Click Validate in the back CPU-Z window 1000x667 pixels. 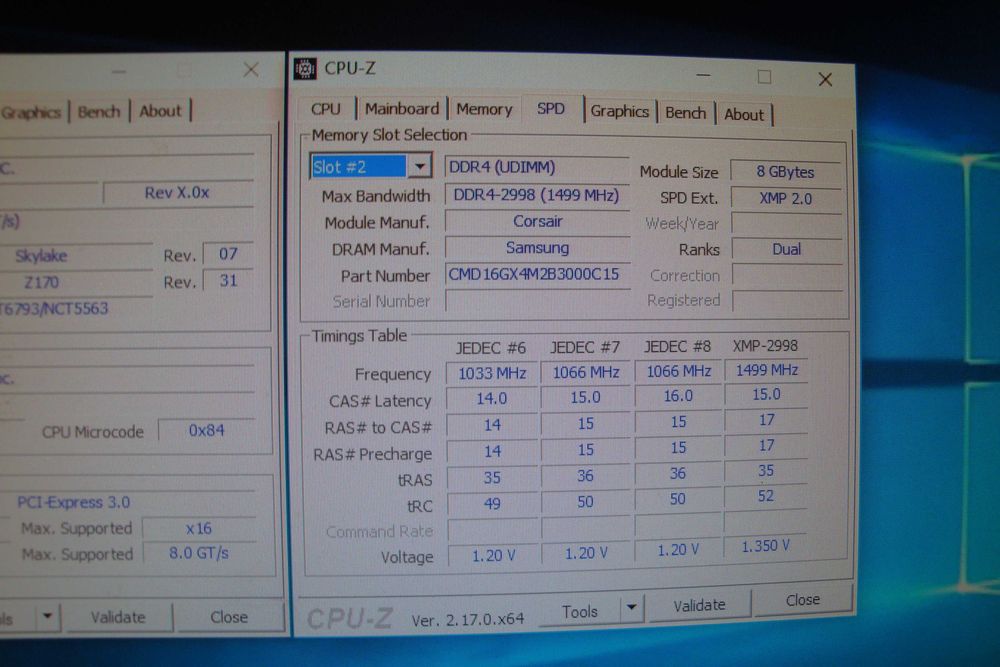pyautogui.click(x=118, y=617)
